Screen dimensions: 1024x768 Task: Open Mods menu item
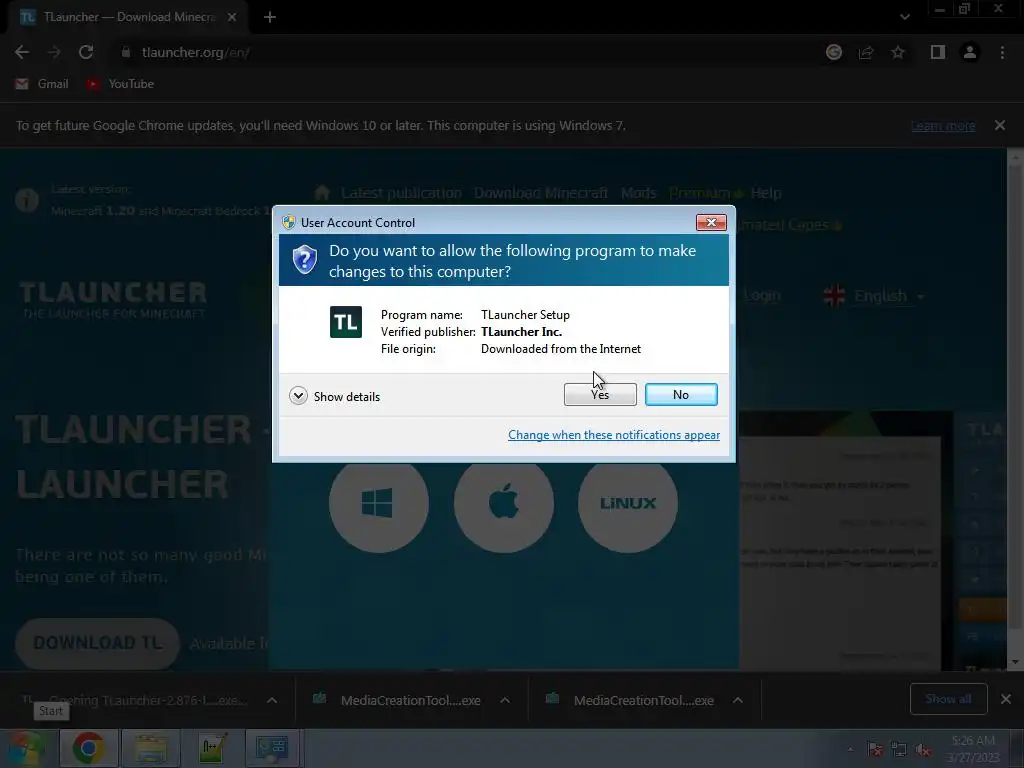(638, 193)
